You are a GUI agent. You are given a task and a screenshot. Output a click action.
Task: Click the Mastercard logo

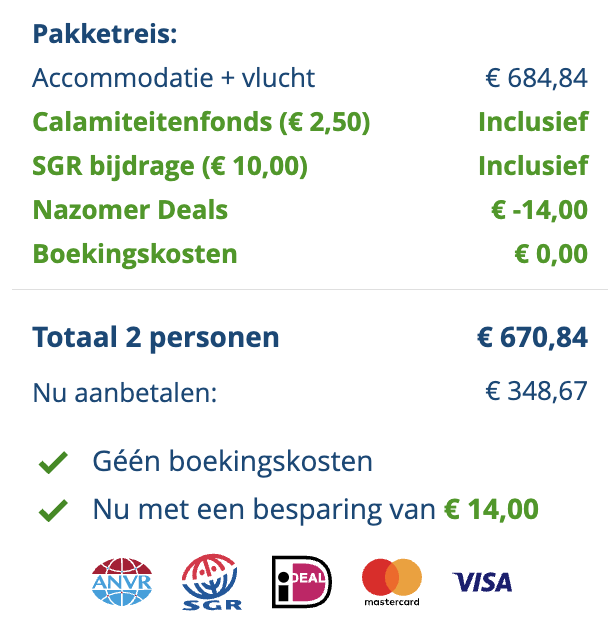(x=392, y=581)
